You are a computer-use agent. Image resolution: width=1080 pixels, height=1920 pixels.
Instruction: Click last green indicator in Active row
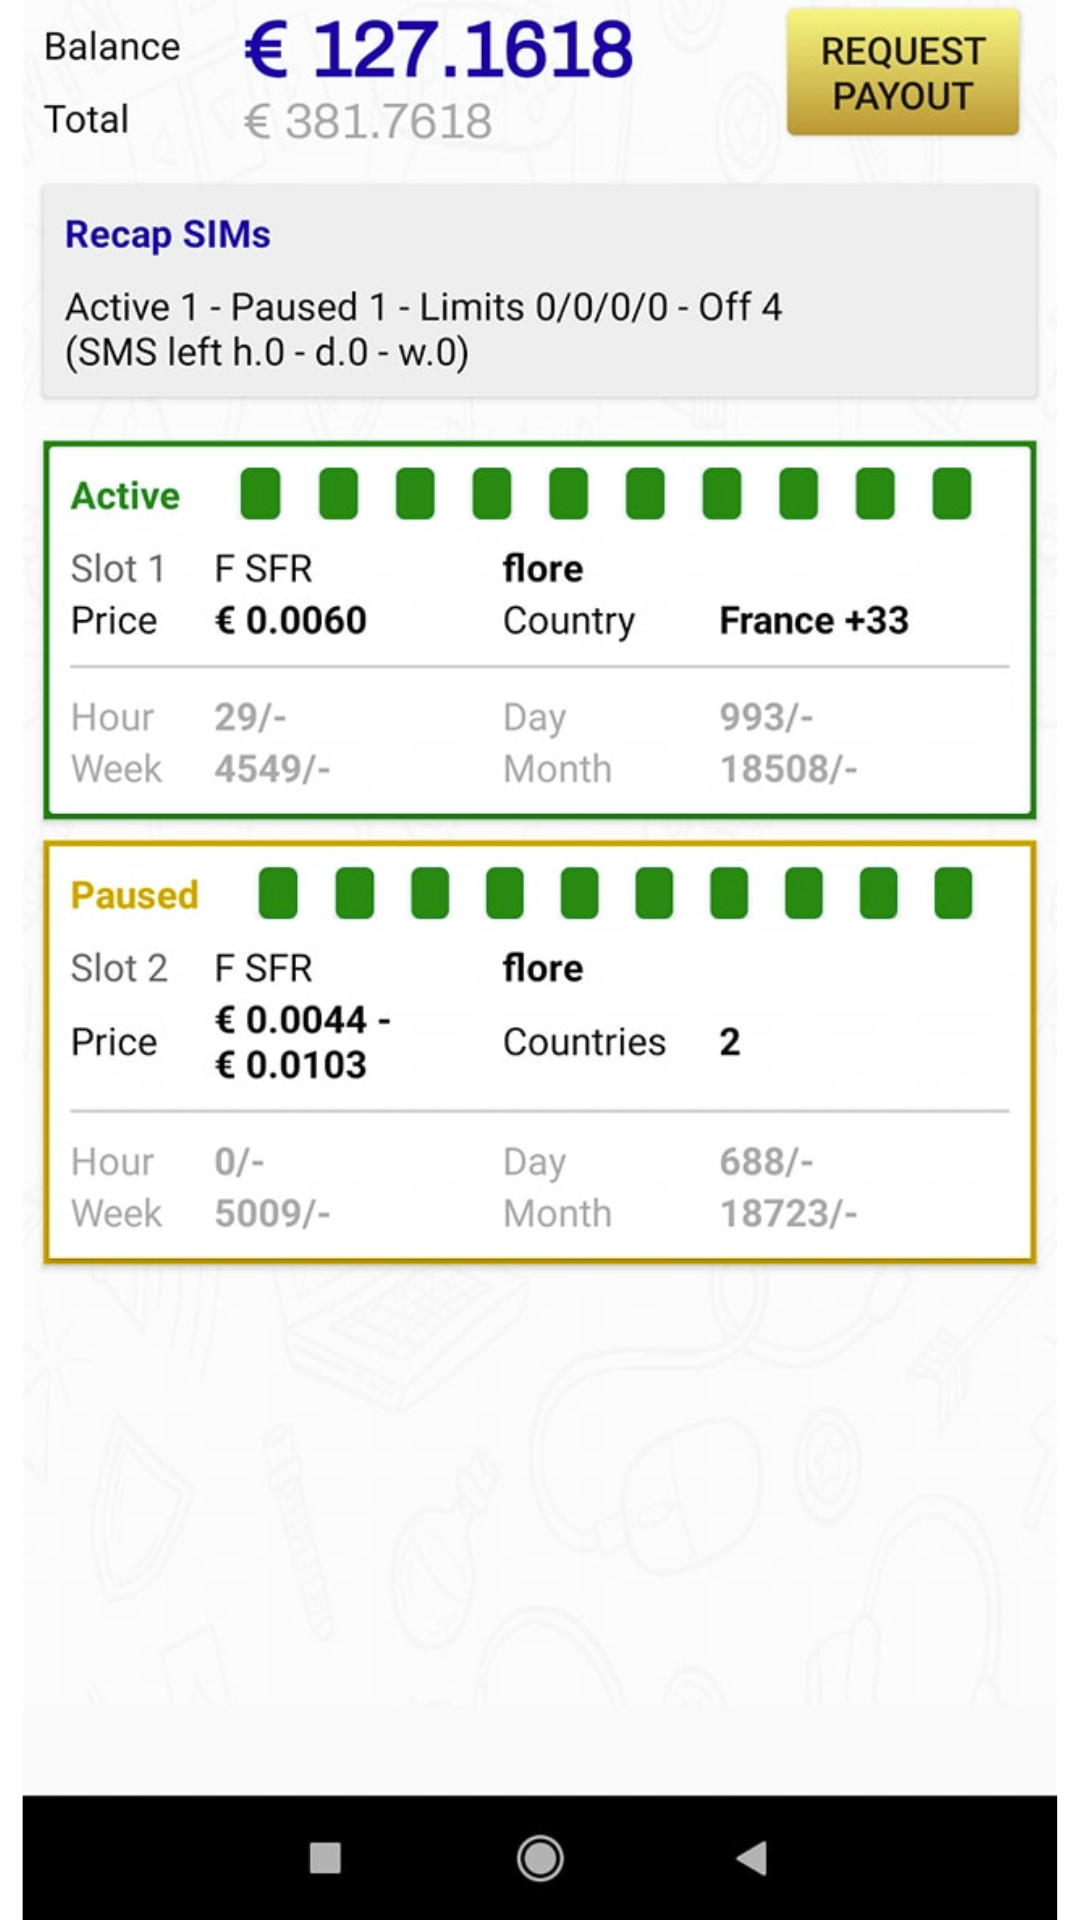(x=951, y=494)
